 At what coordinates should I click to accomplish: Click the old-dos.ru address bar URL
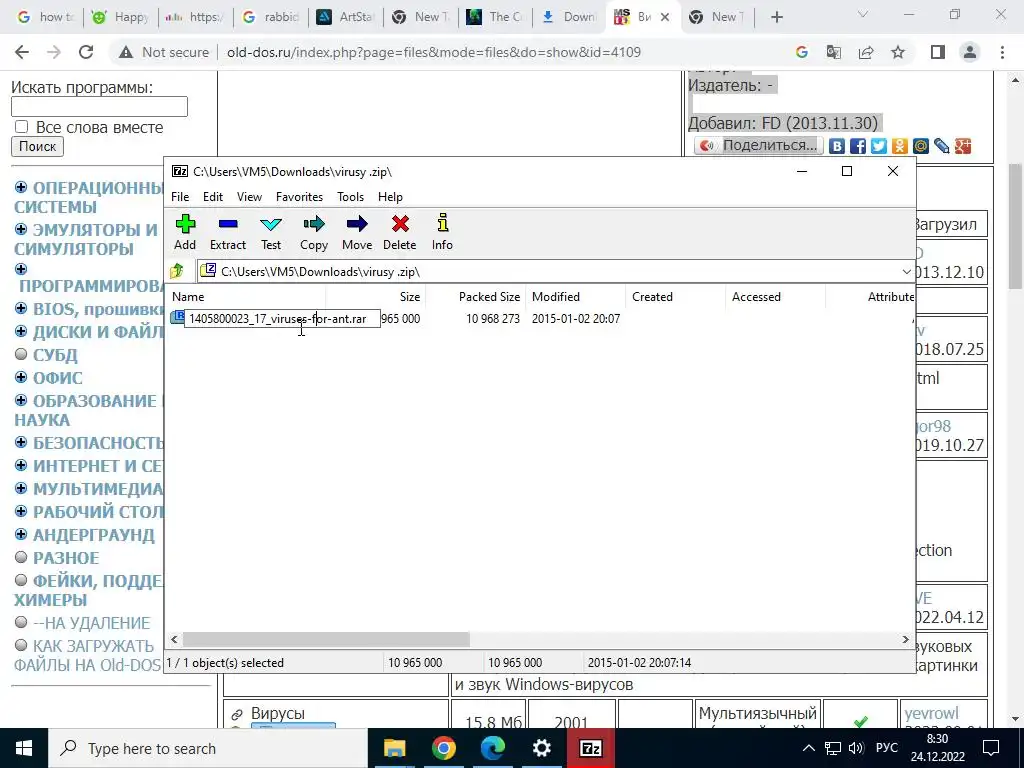click(x=434, y=52)
